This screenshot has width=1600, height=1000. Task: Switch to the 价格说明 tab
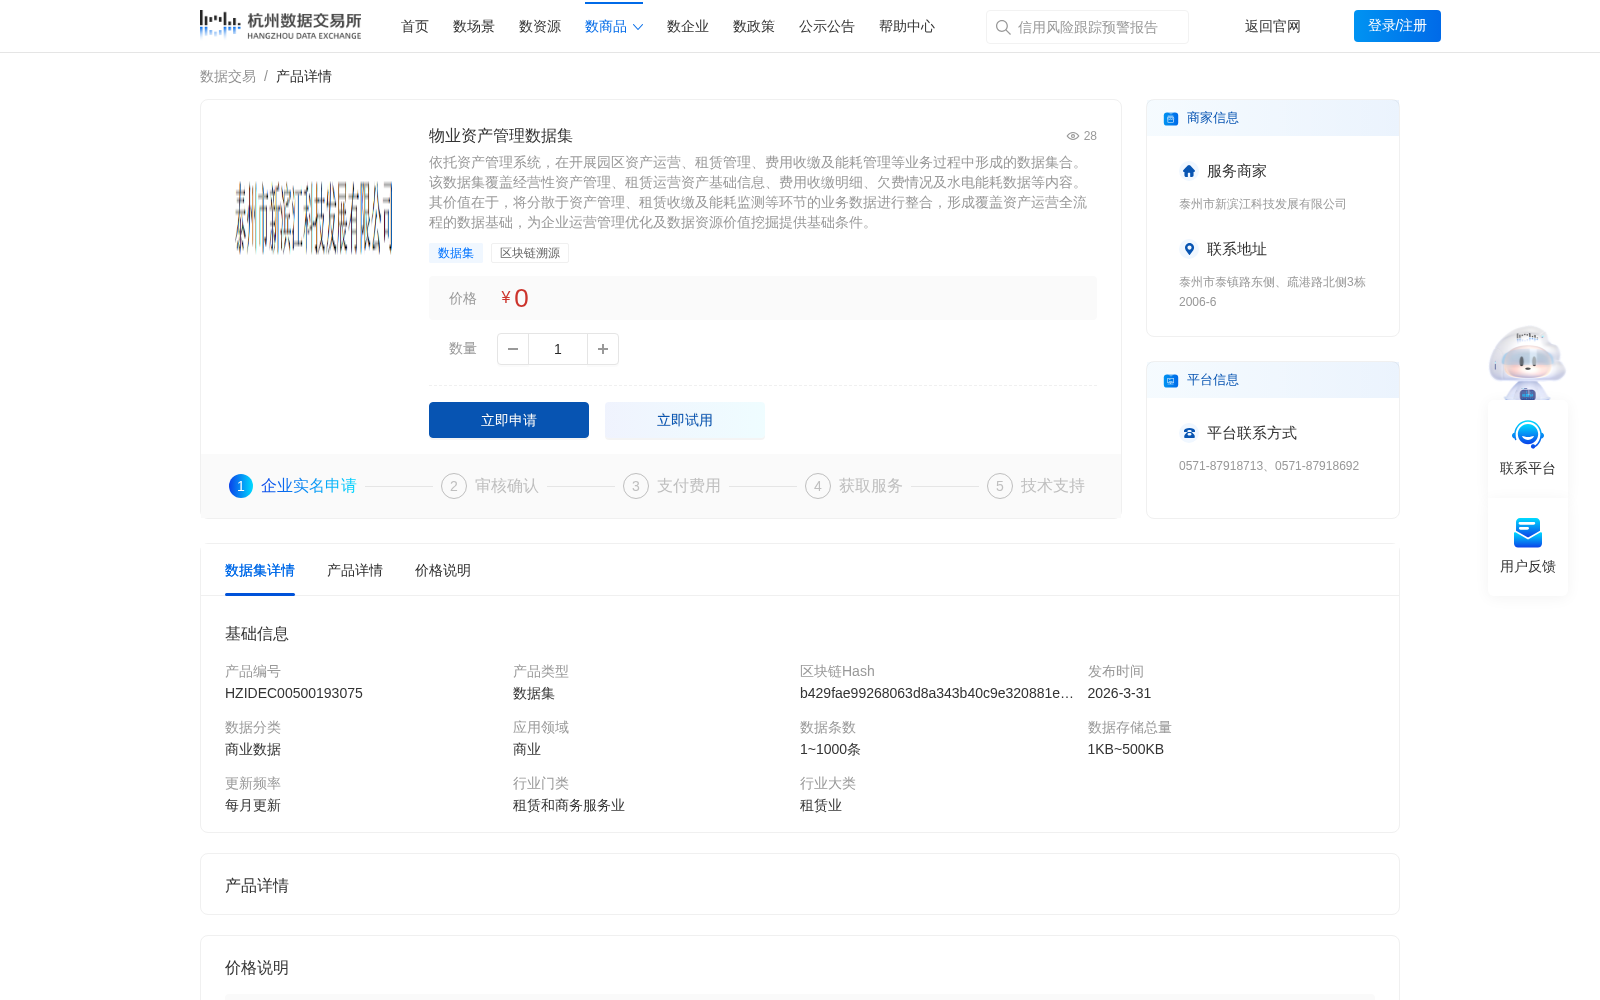(x=443, y=570)
